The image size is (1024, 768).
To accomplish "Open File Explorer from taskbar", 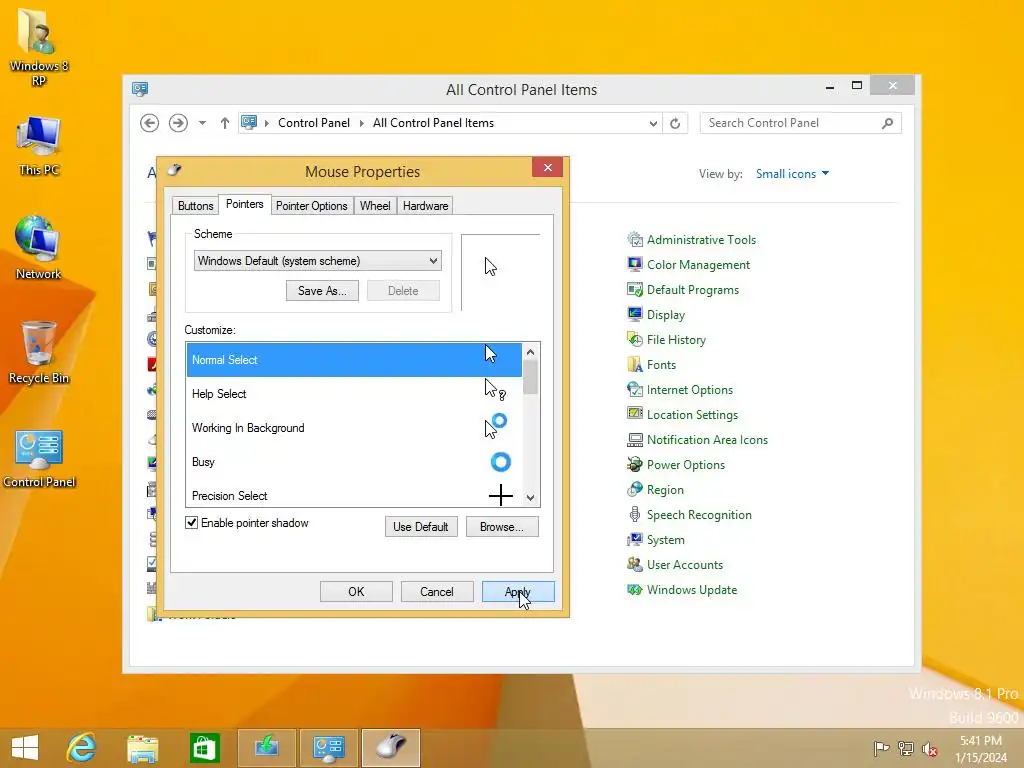I will click(x=142, y=747).
